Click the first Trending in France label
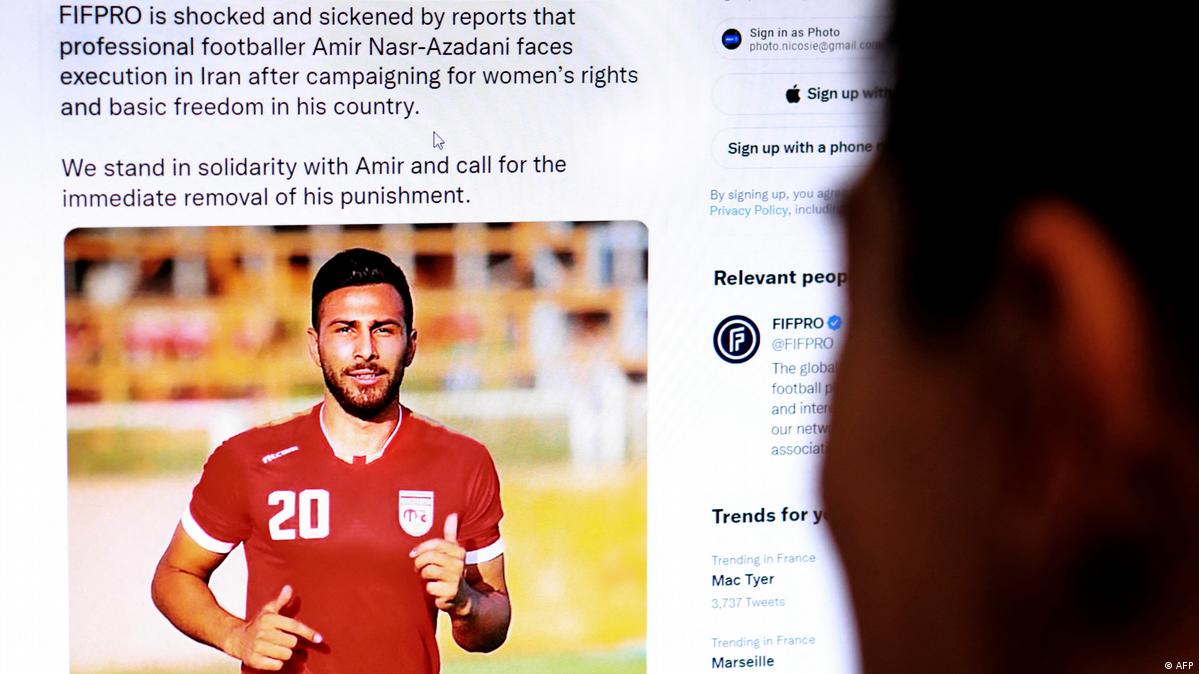The width and height of the screenshot is (1199, 674). click(763, 559)
